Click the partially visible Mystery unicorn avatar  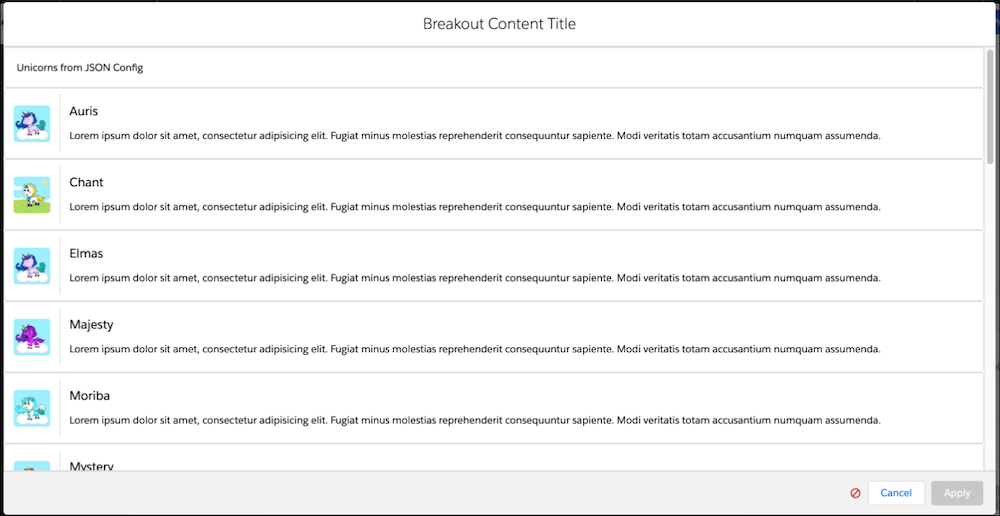pos(32,465)
